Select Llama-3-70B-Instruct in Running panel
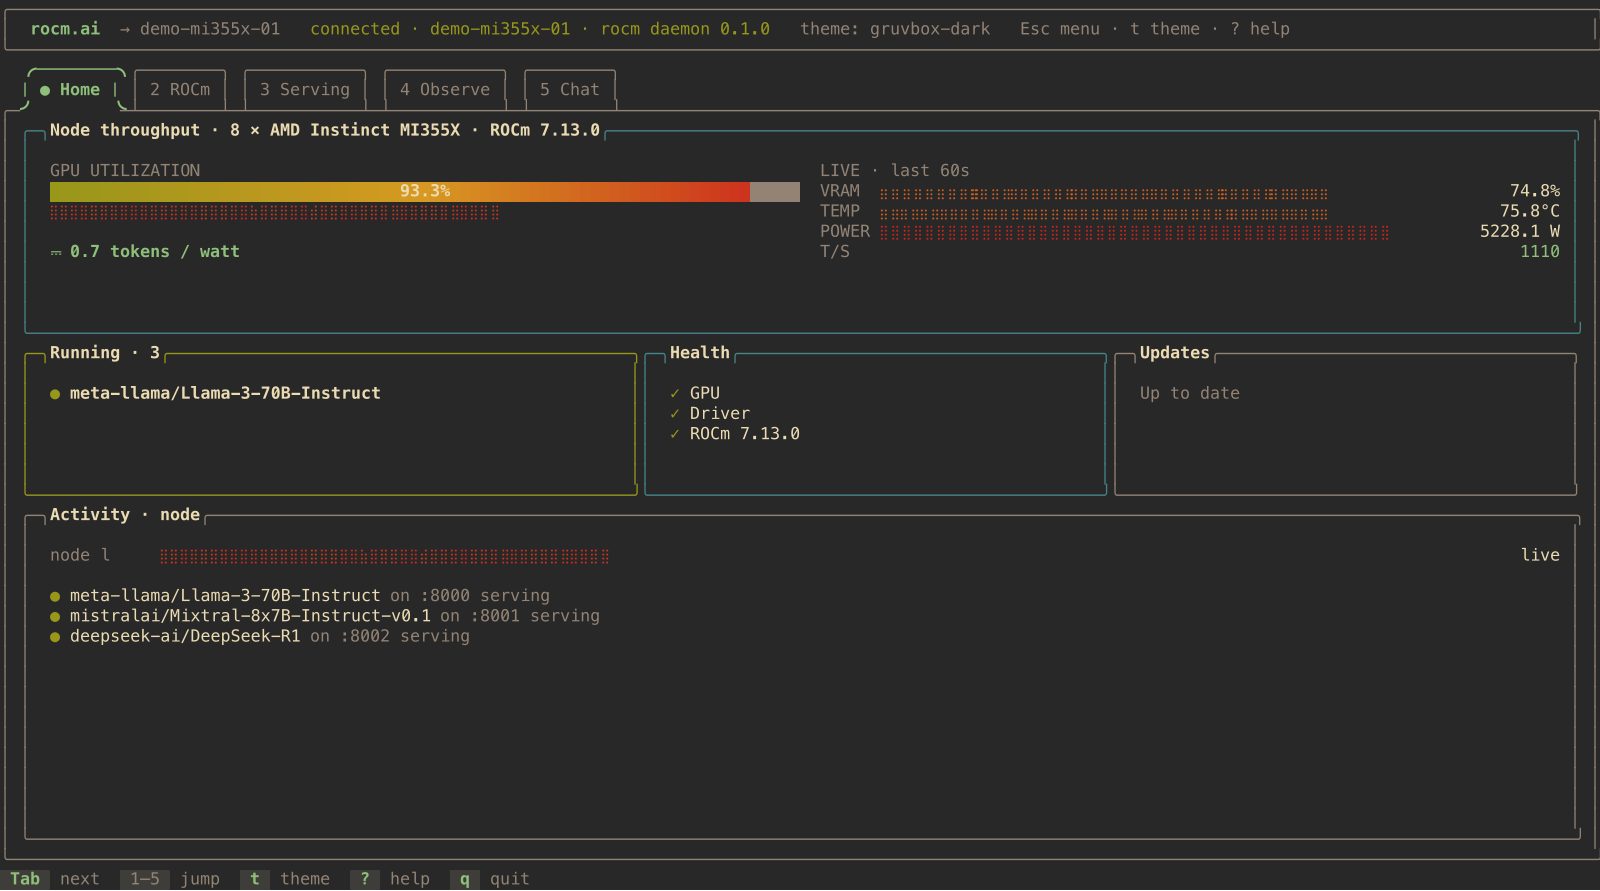Viewport: 1600px width, 891px height. [225, 394]
